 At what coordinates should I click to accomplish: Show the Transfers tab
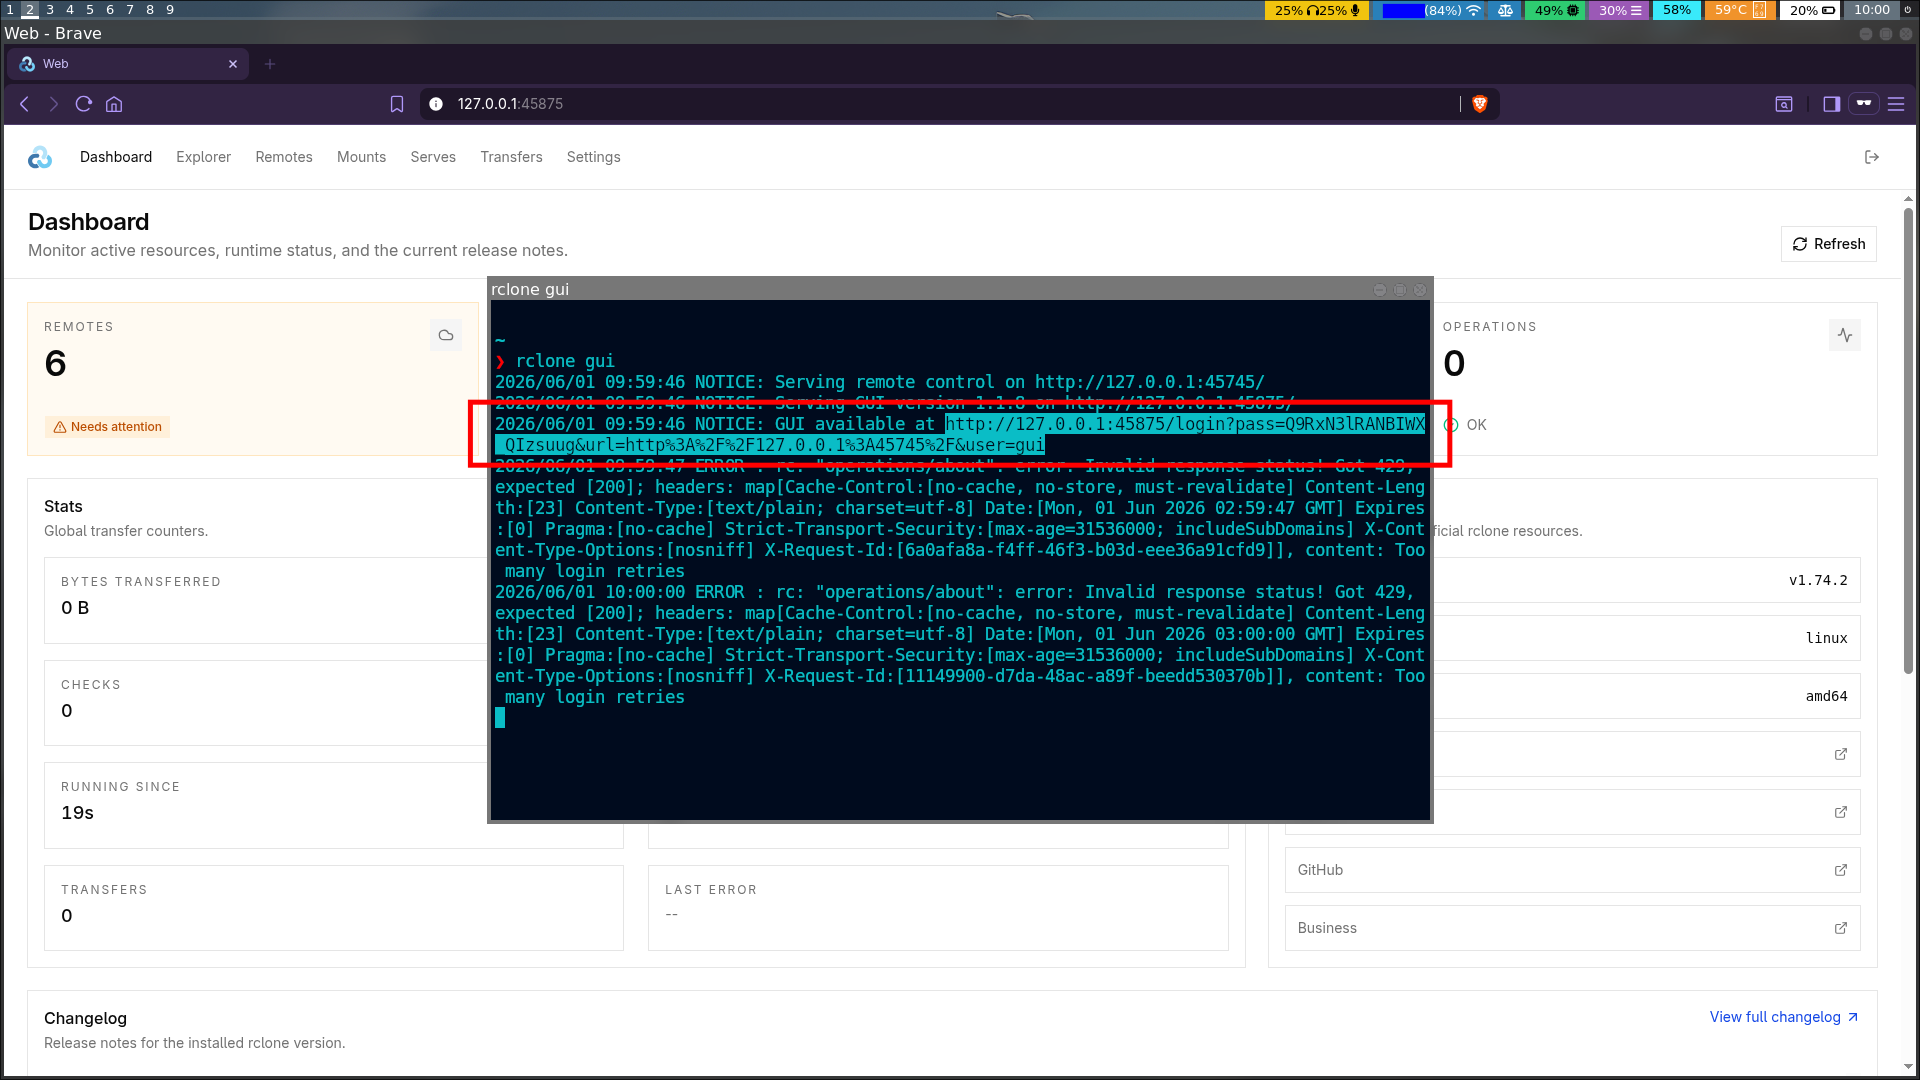[x=511, y=157]
